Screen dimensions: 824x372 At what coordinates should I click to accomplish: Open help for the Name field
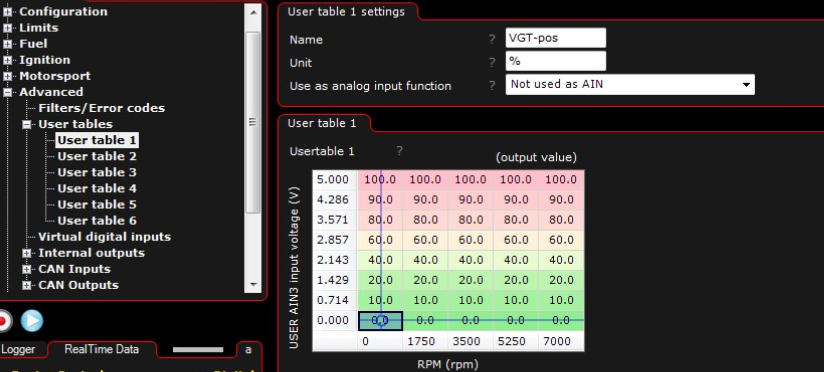coord(492,39)
